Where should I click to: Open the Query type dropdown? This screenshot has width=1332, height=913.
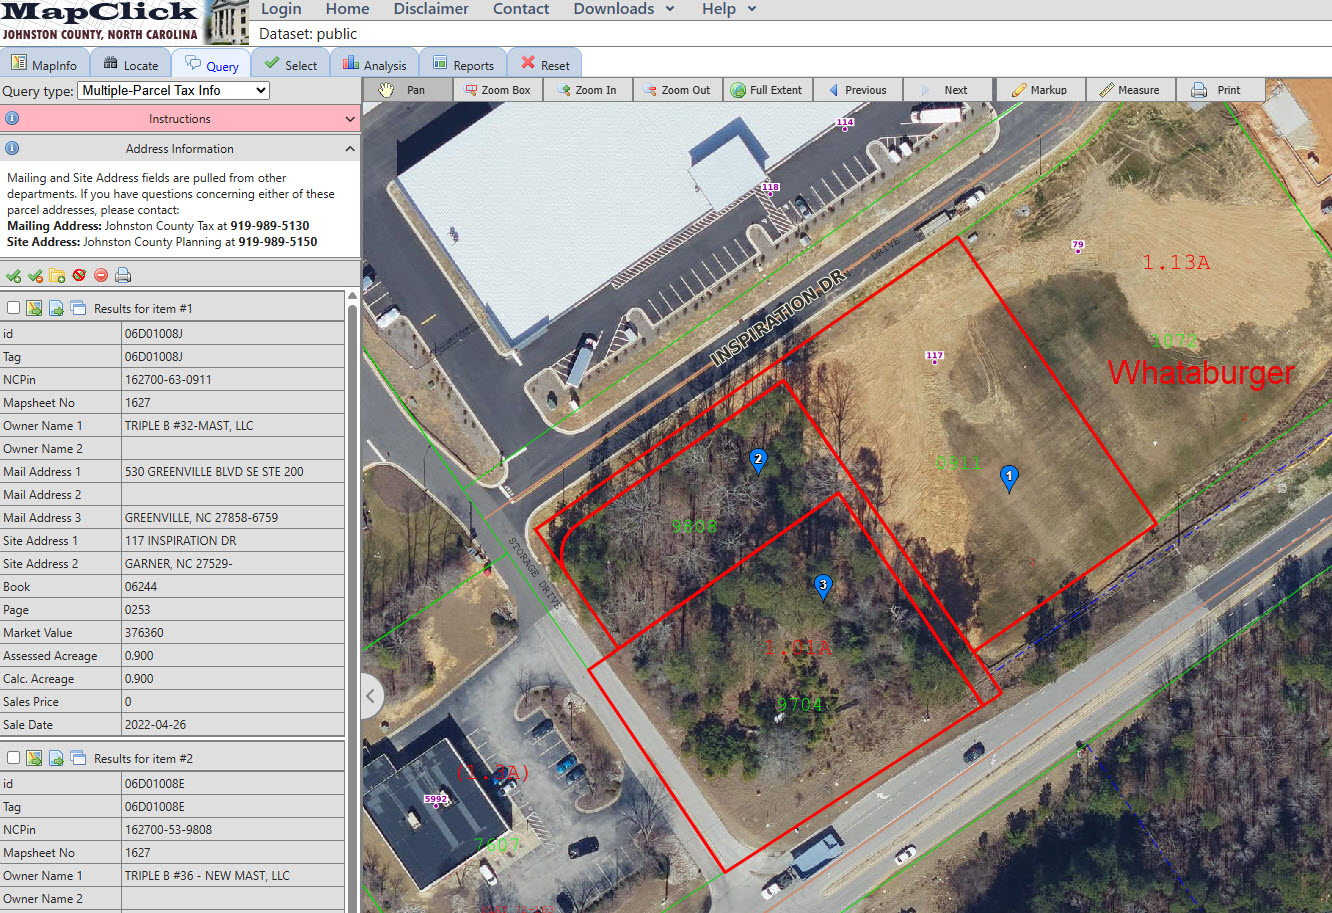point(173,90)
